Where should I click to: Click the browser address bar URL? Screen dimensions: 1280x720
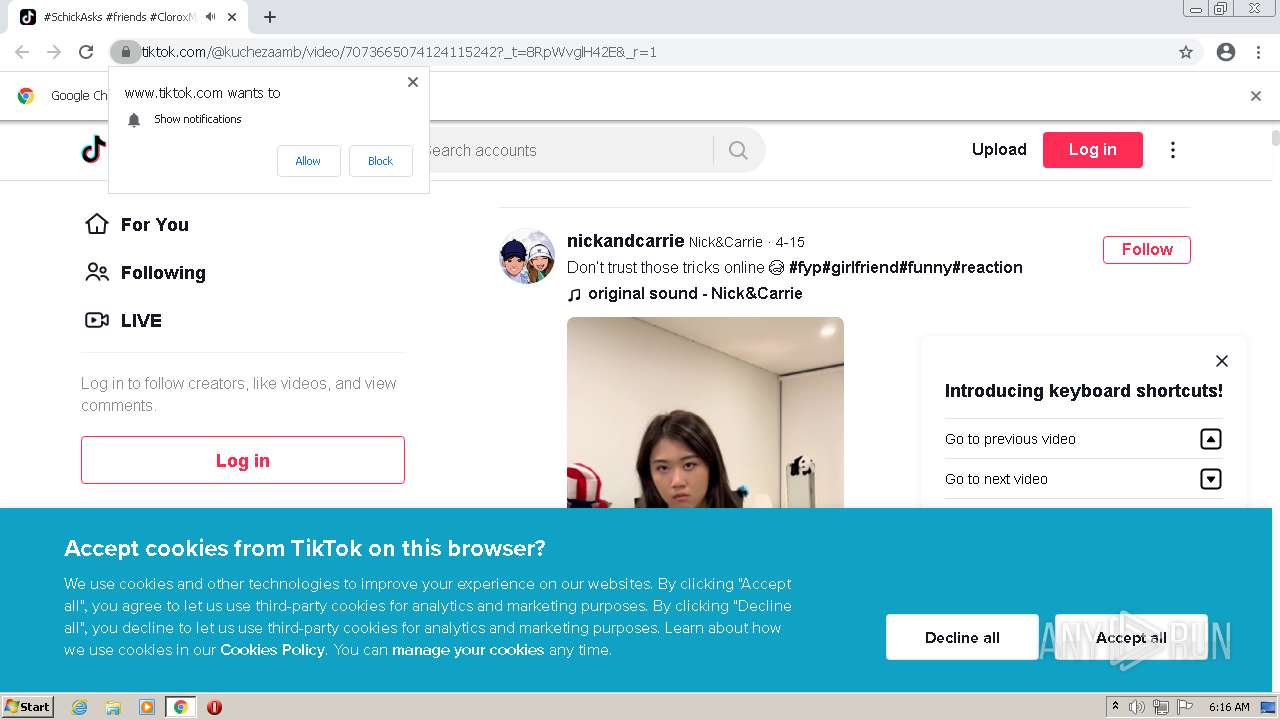coord(399,52)
